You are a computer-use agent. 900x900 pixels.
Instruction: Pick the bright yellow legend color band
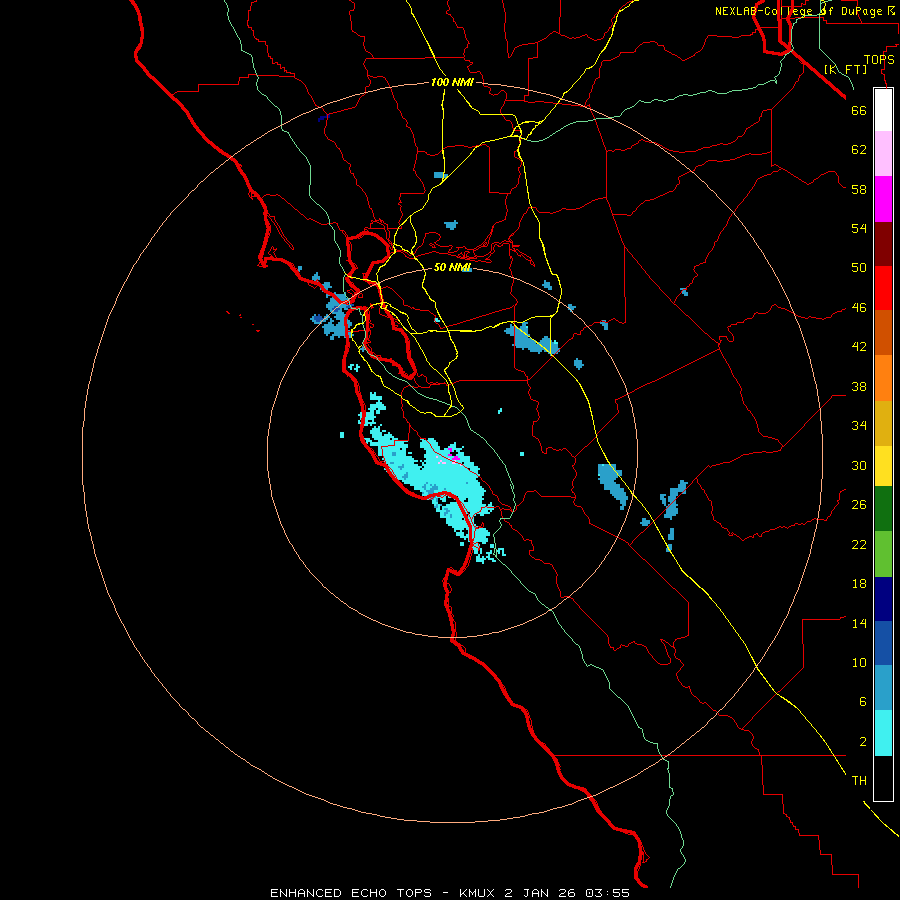pos(883,466)
